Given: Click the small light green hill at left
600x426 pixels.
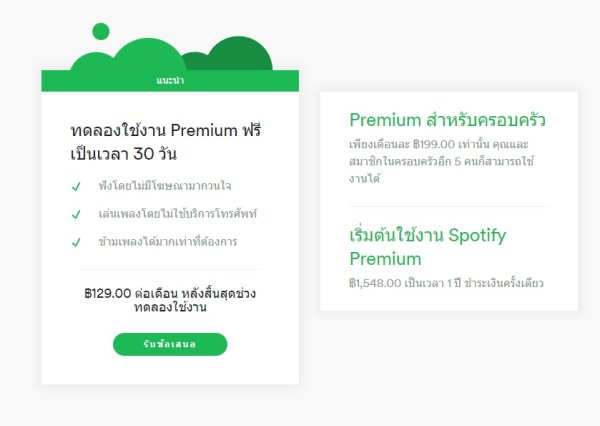Looking at the screenshot, I should [92, 62].
